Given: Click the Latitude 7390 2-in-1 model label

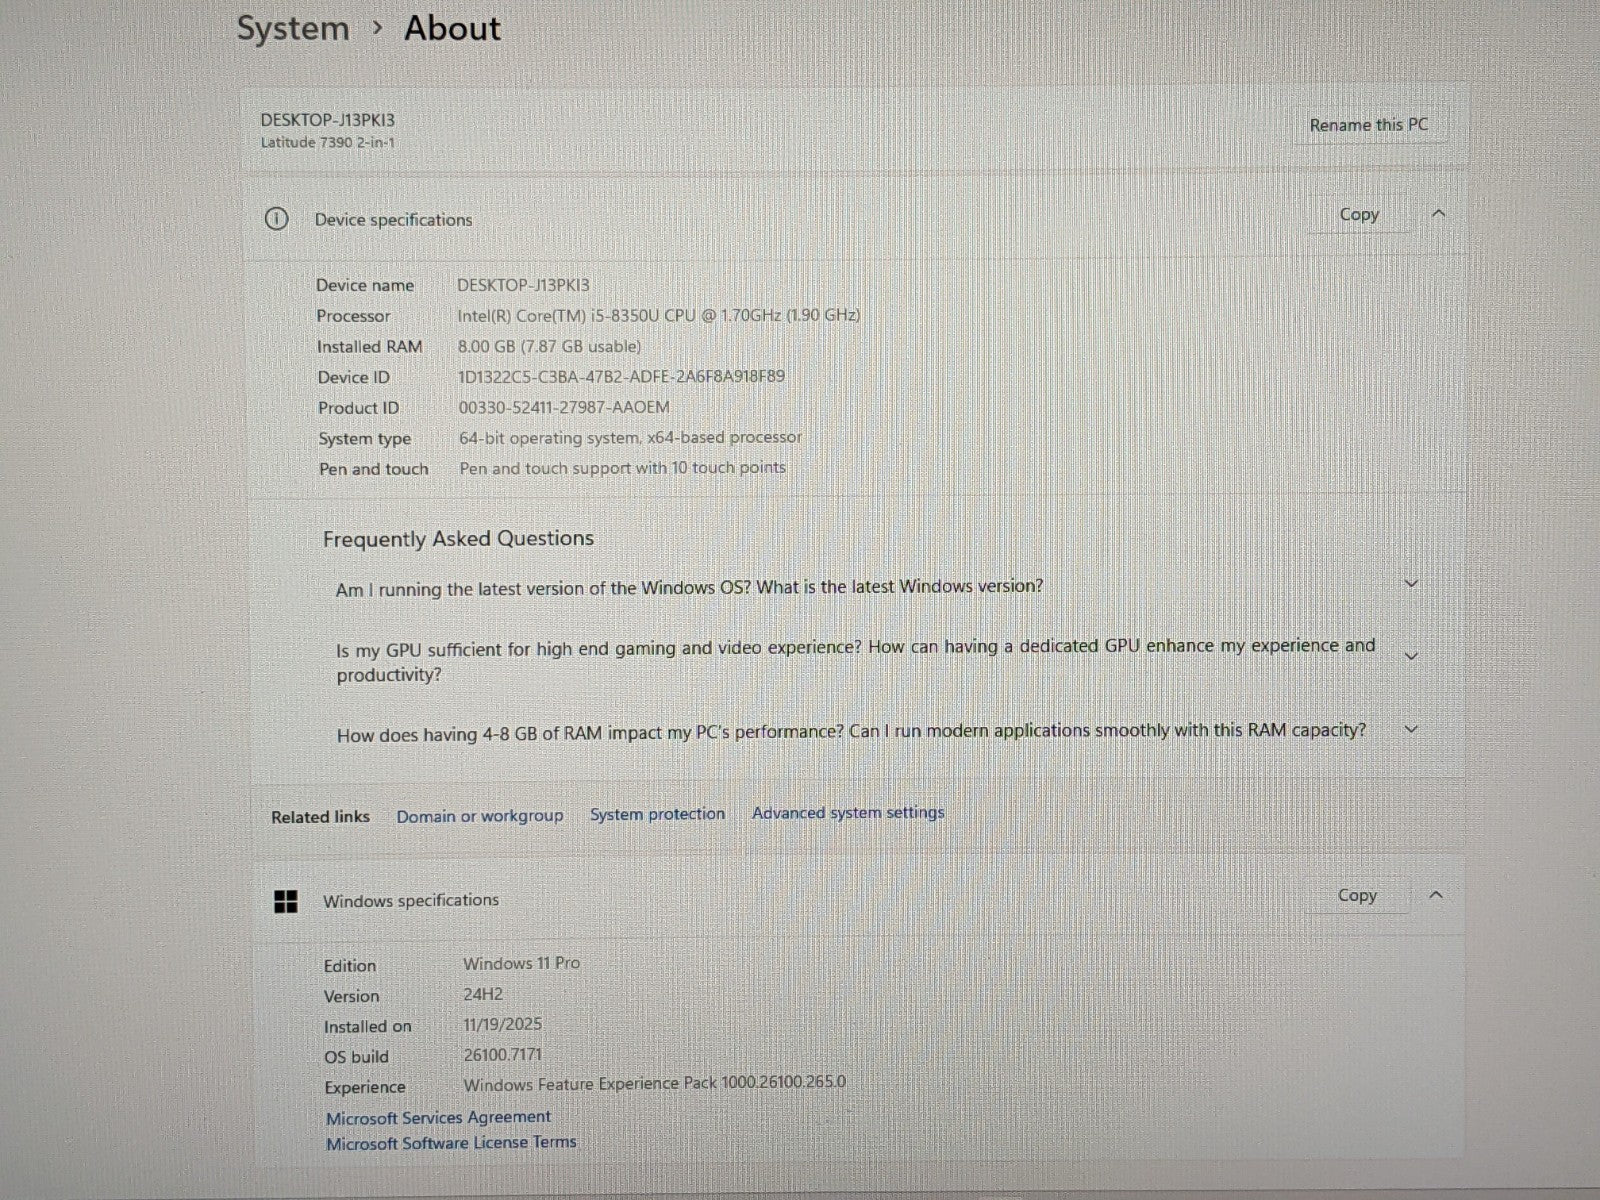Looking at the screenshot, I should tap(328, 143).
